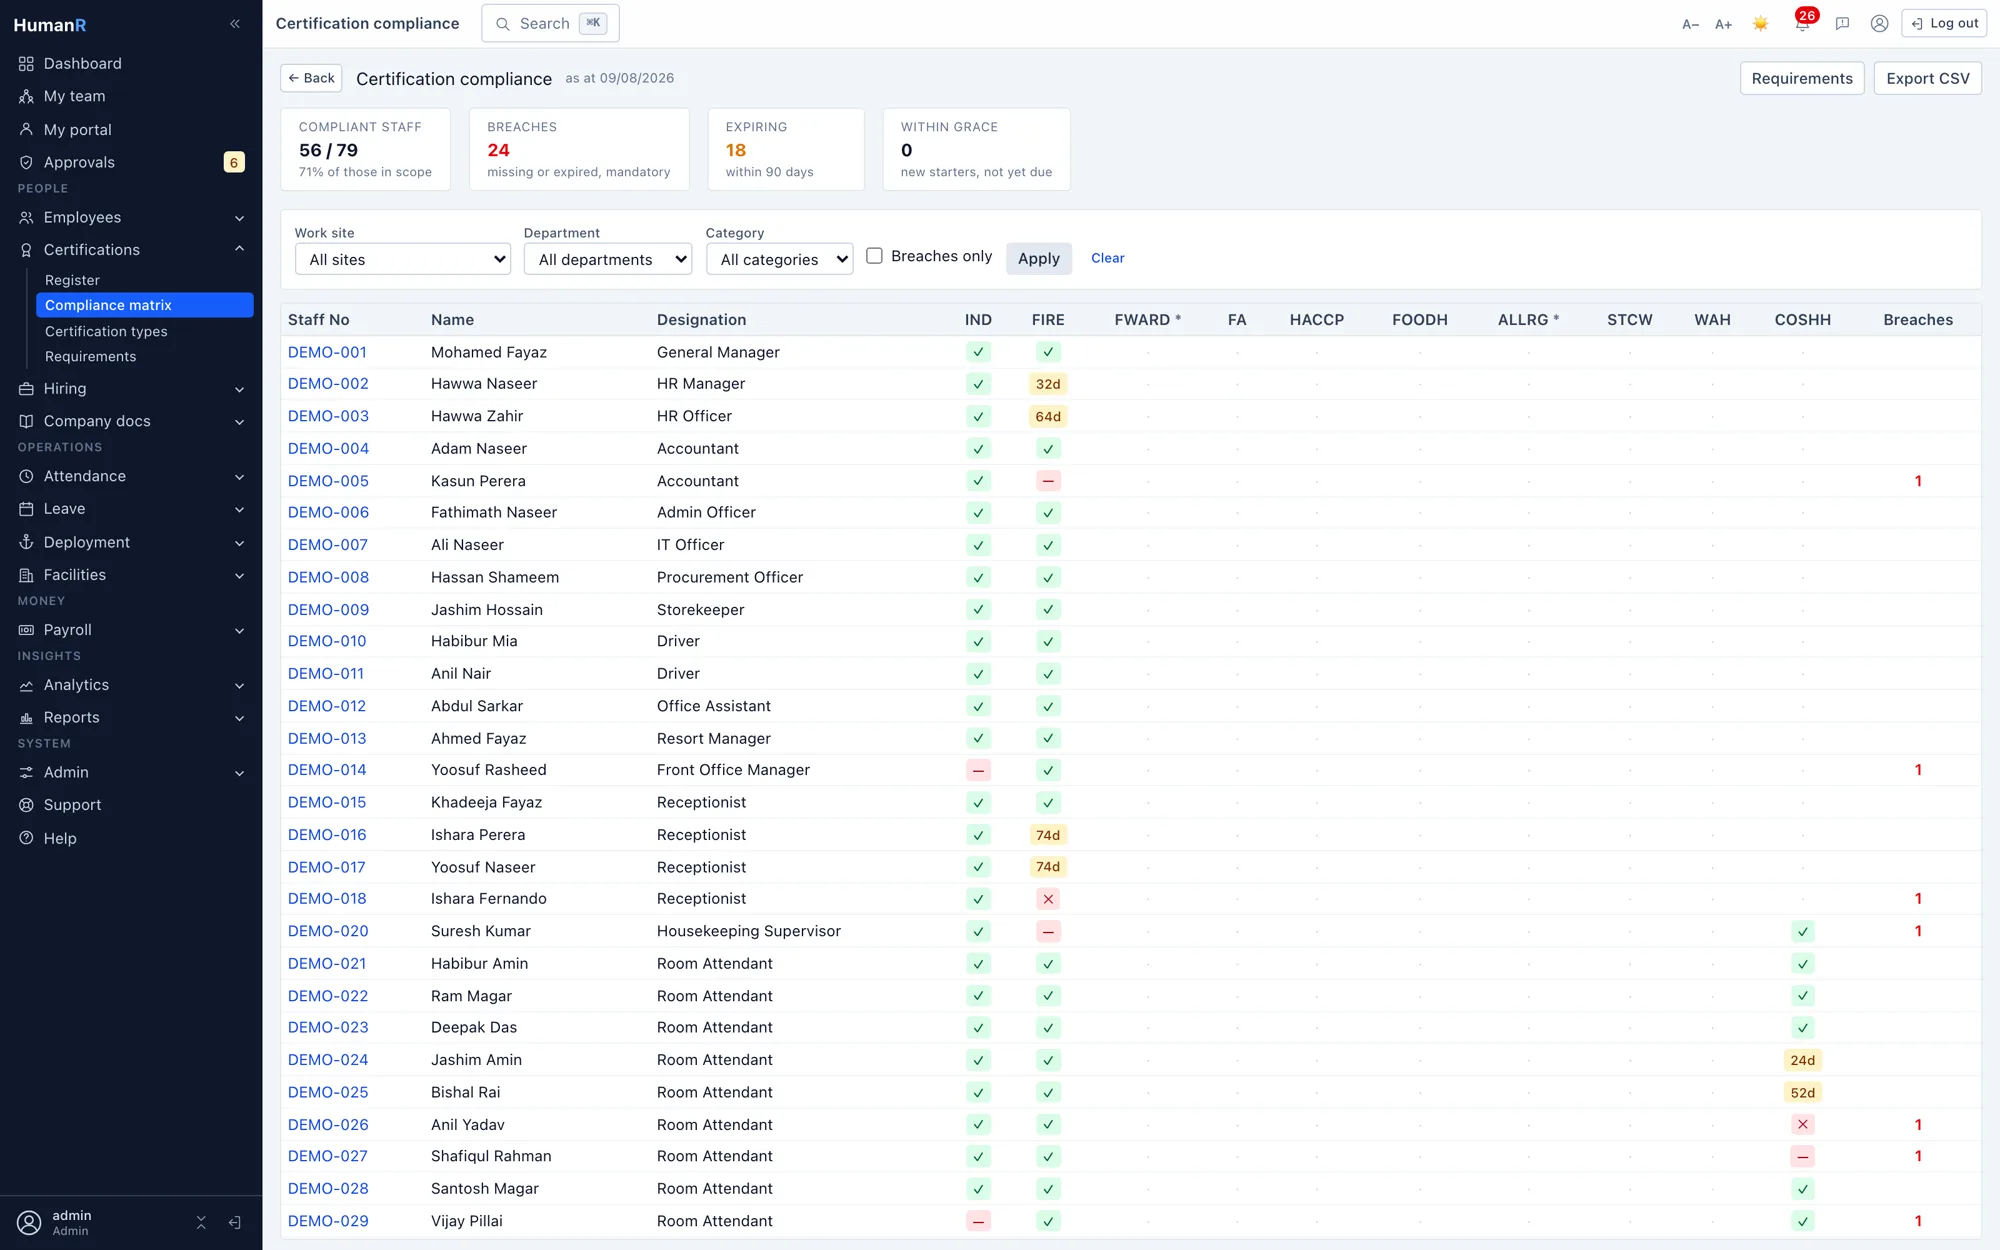Viewport: 2000px width, 1250px height.
Task: Apply the selected filters
Action: tap(1038, 258)
